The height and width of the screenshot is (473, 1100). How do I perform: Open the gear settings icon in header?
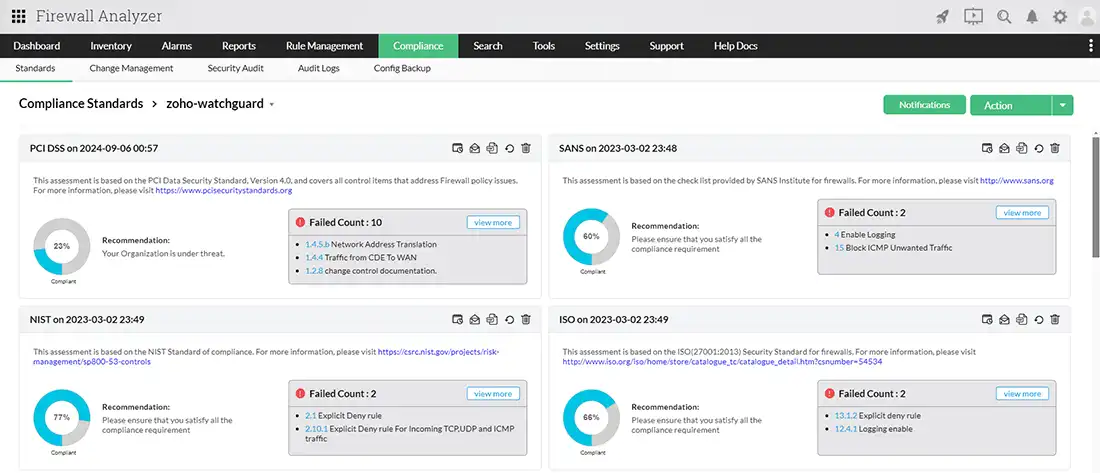(x=1059, y=17)
